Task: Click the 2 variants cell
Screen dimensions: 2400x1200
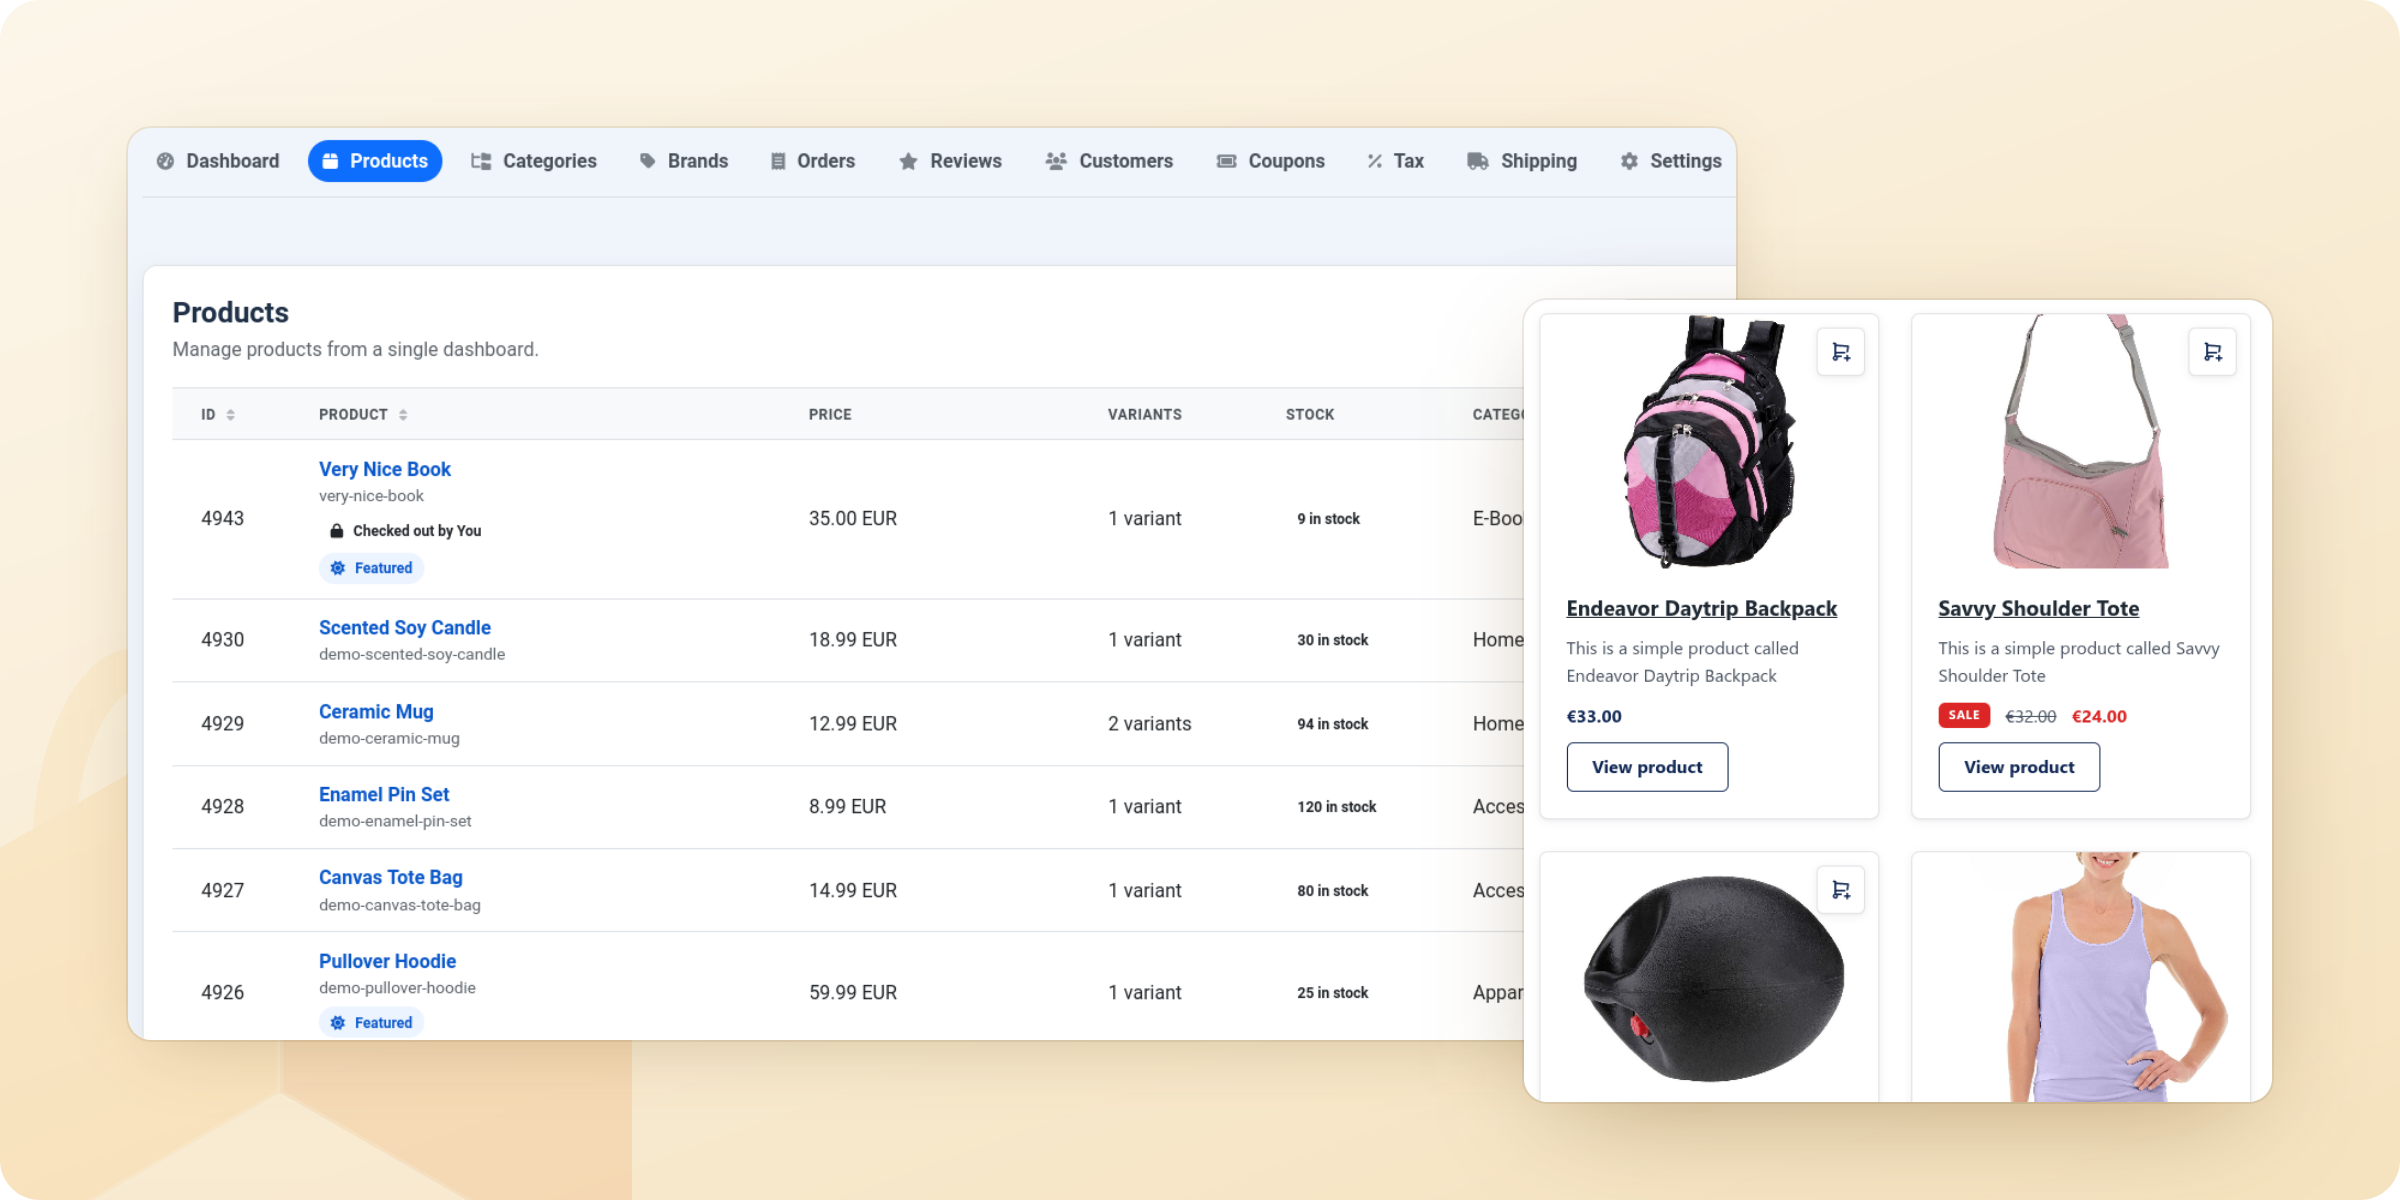Action: tap(1149, 724)
